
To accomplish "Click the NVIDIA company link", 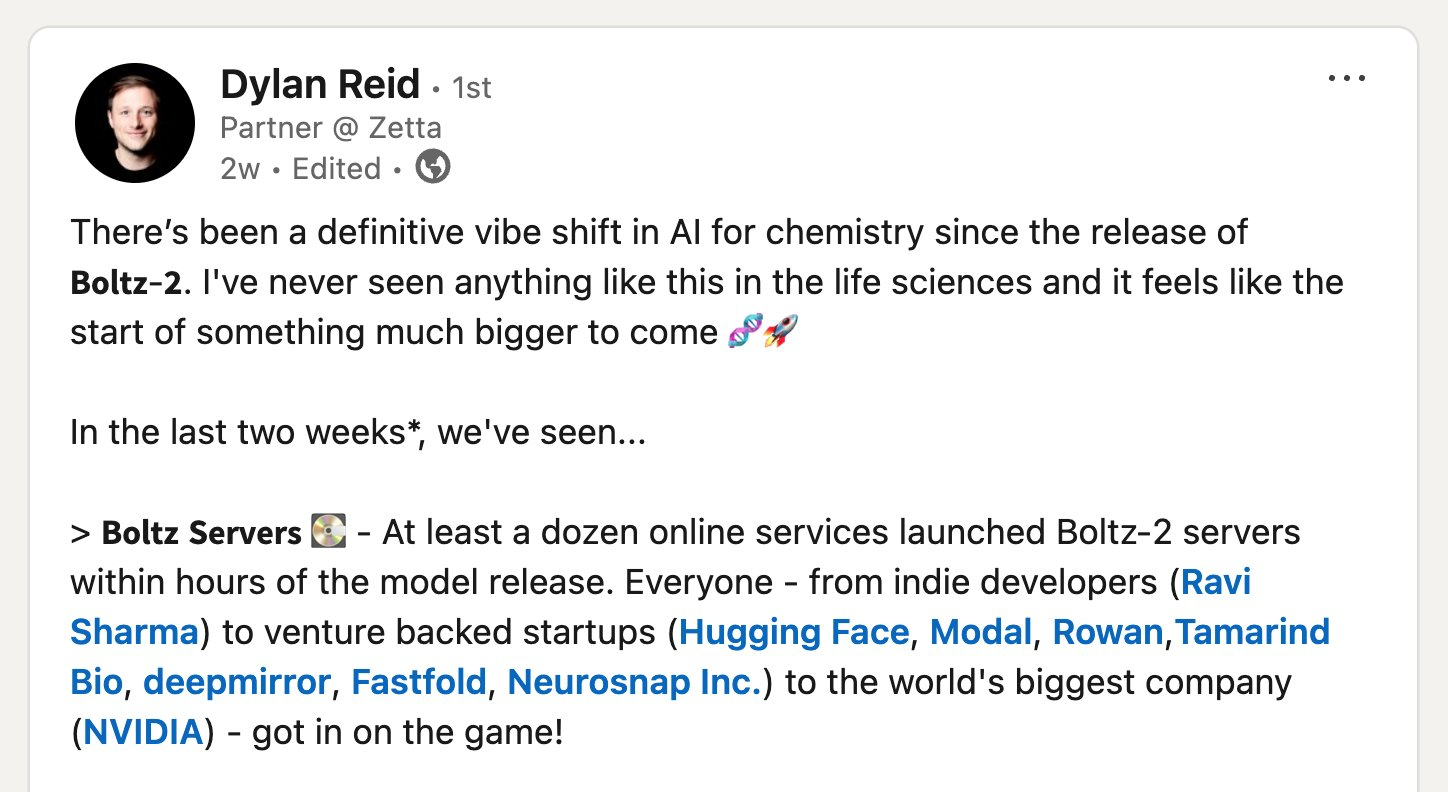I will [144, 733].
